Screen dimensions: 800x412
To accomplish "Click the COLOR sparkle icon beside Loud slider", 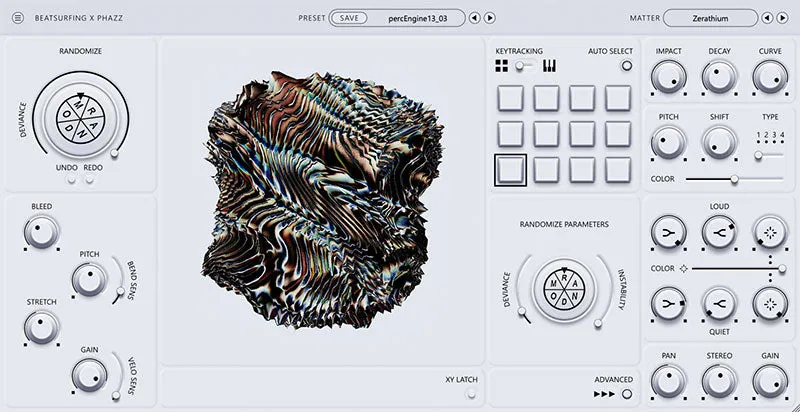I will (x=684, y=268).
